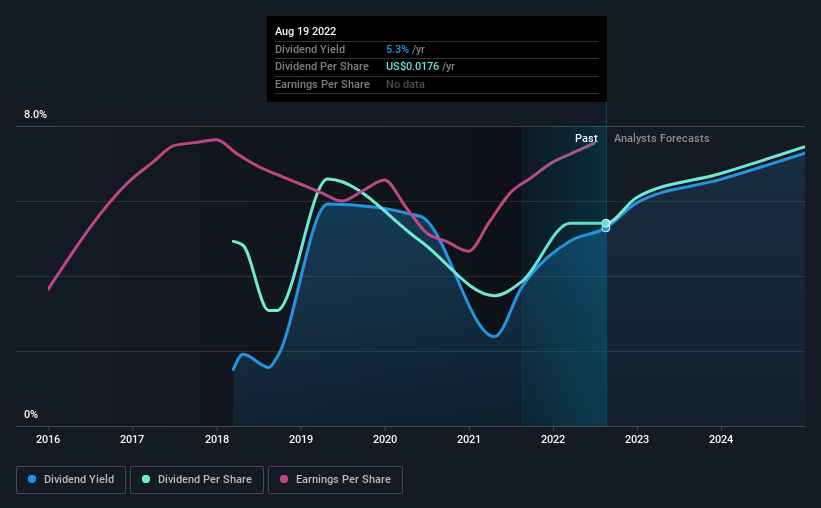Click the 2020 x-axis year label

pyautogui.click(x=385, y=439)
